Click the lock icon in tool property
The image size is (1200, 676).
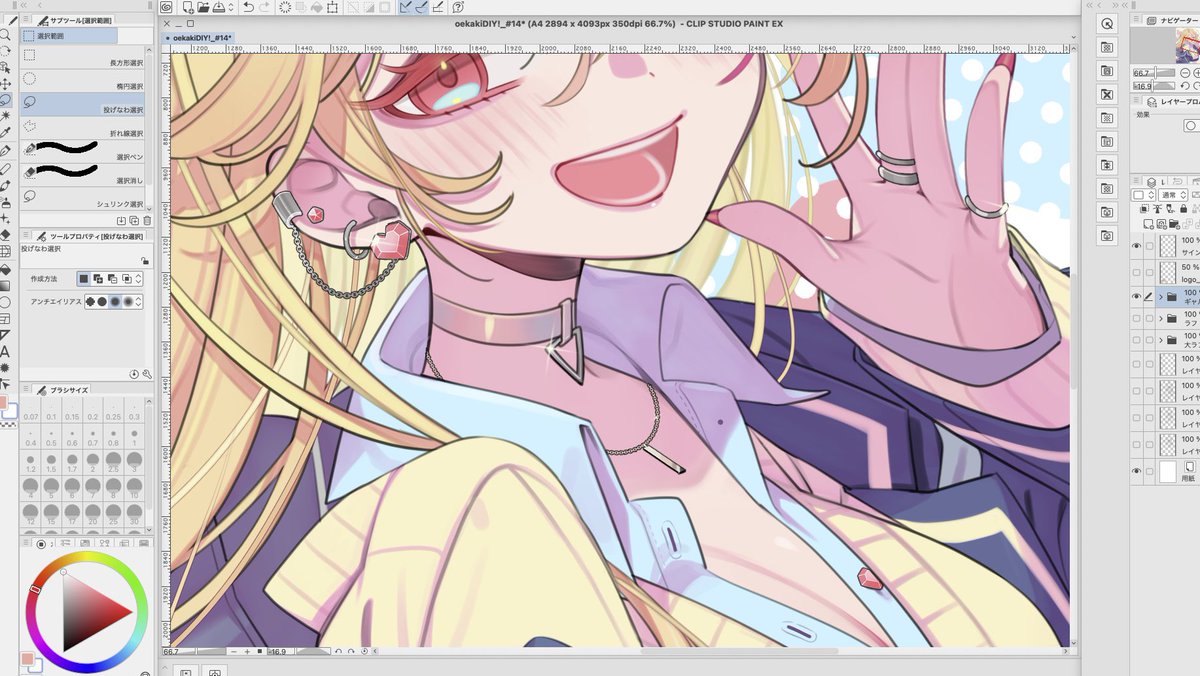pyautogui.click(x=145, y=260)
